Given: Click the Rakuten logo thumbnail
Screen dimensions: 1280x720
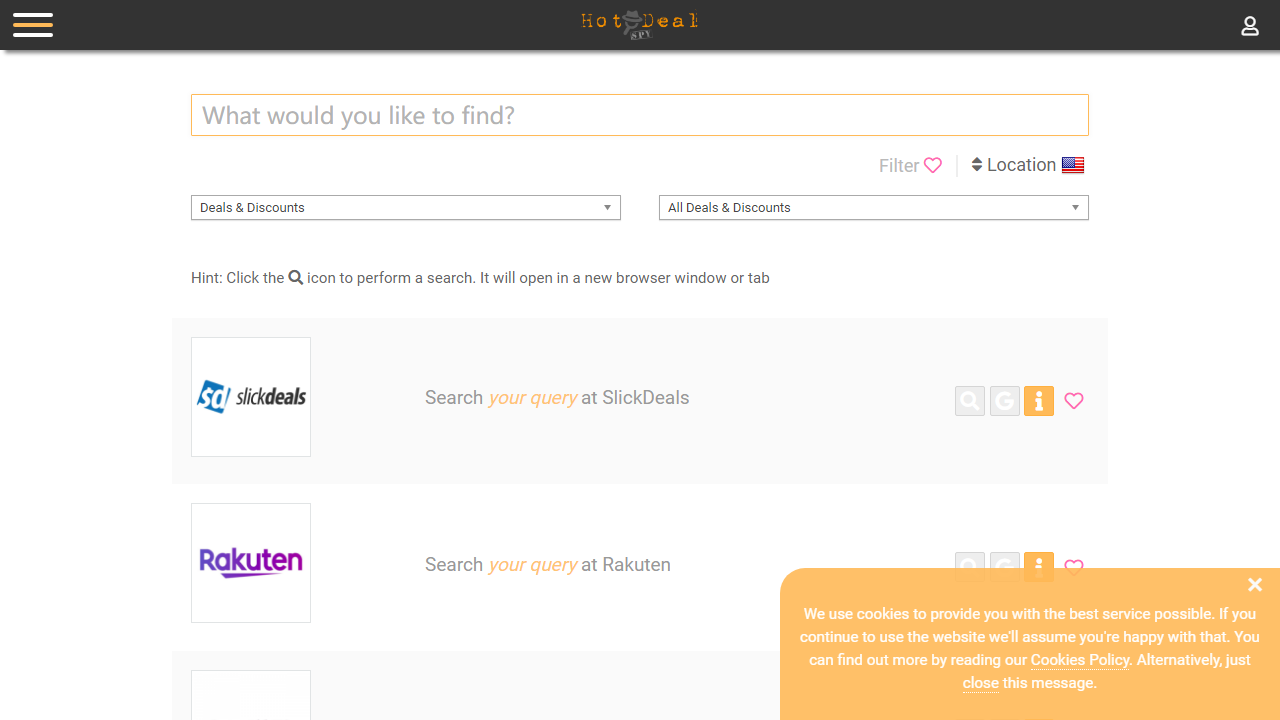Looking at the screenshot, I should 251,563.
